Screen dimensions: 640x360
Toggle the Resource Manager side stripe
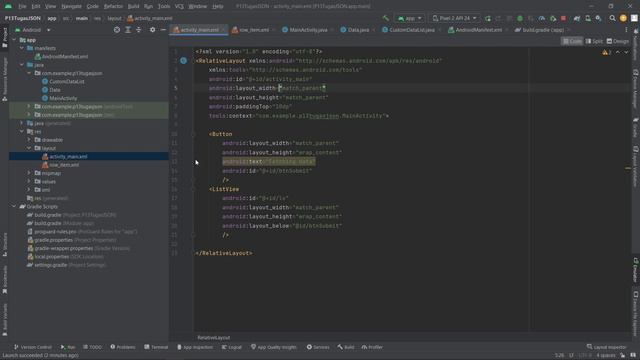click(x=4, y=79)
